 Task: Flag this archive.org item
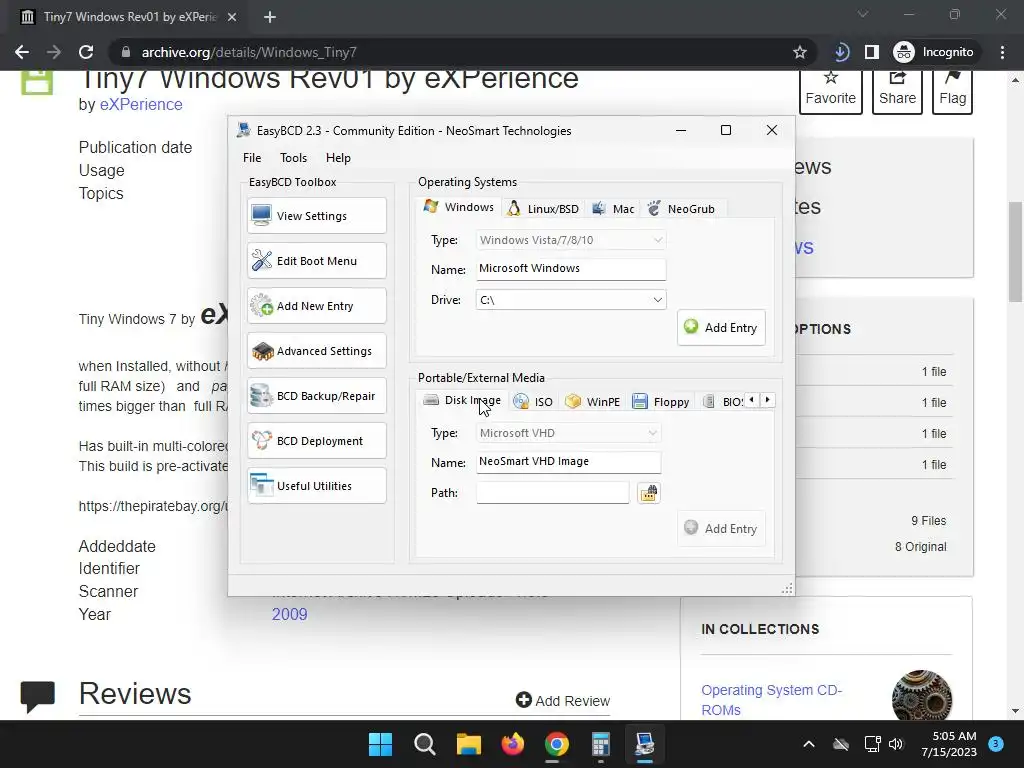[952, 89]
